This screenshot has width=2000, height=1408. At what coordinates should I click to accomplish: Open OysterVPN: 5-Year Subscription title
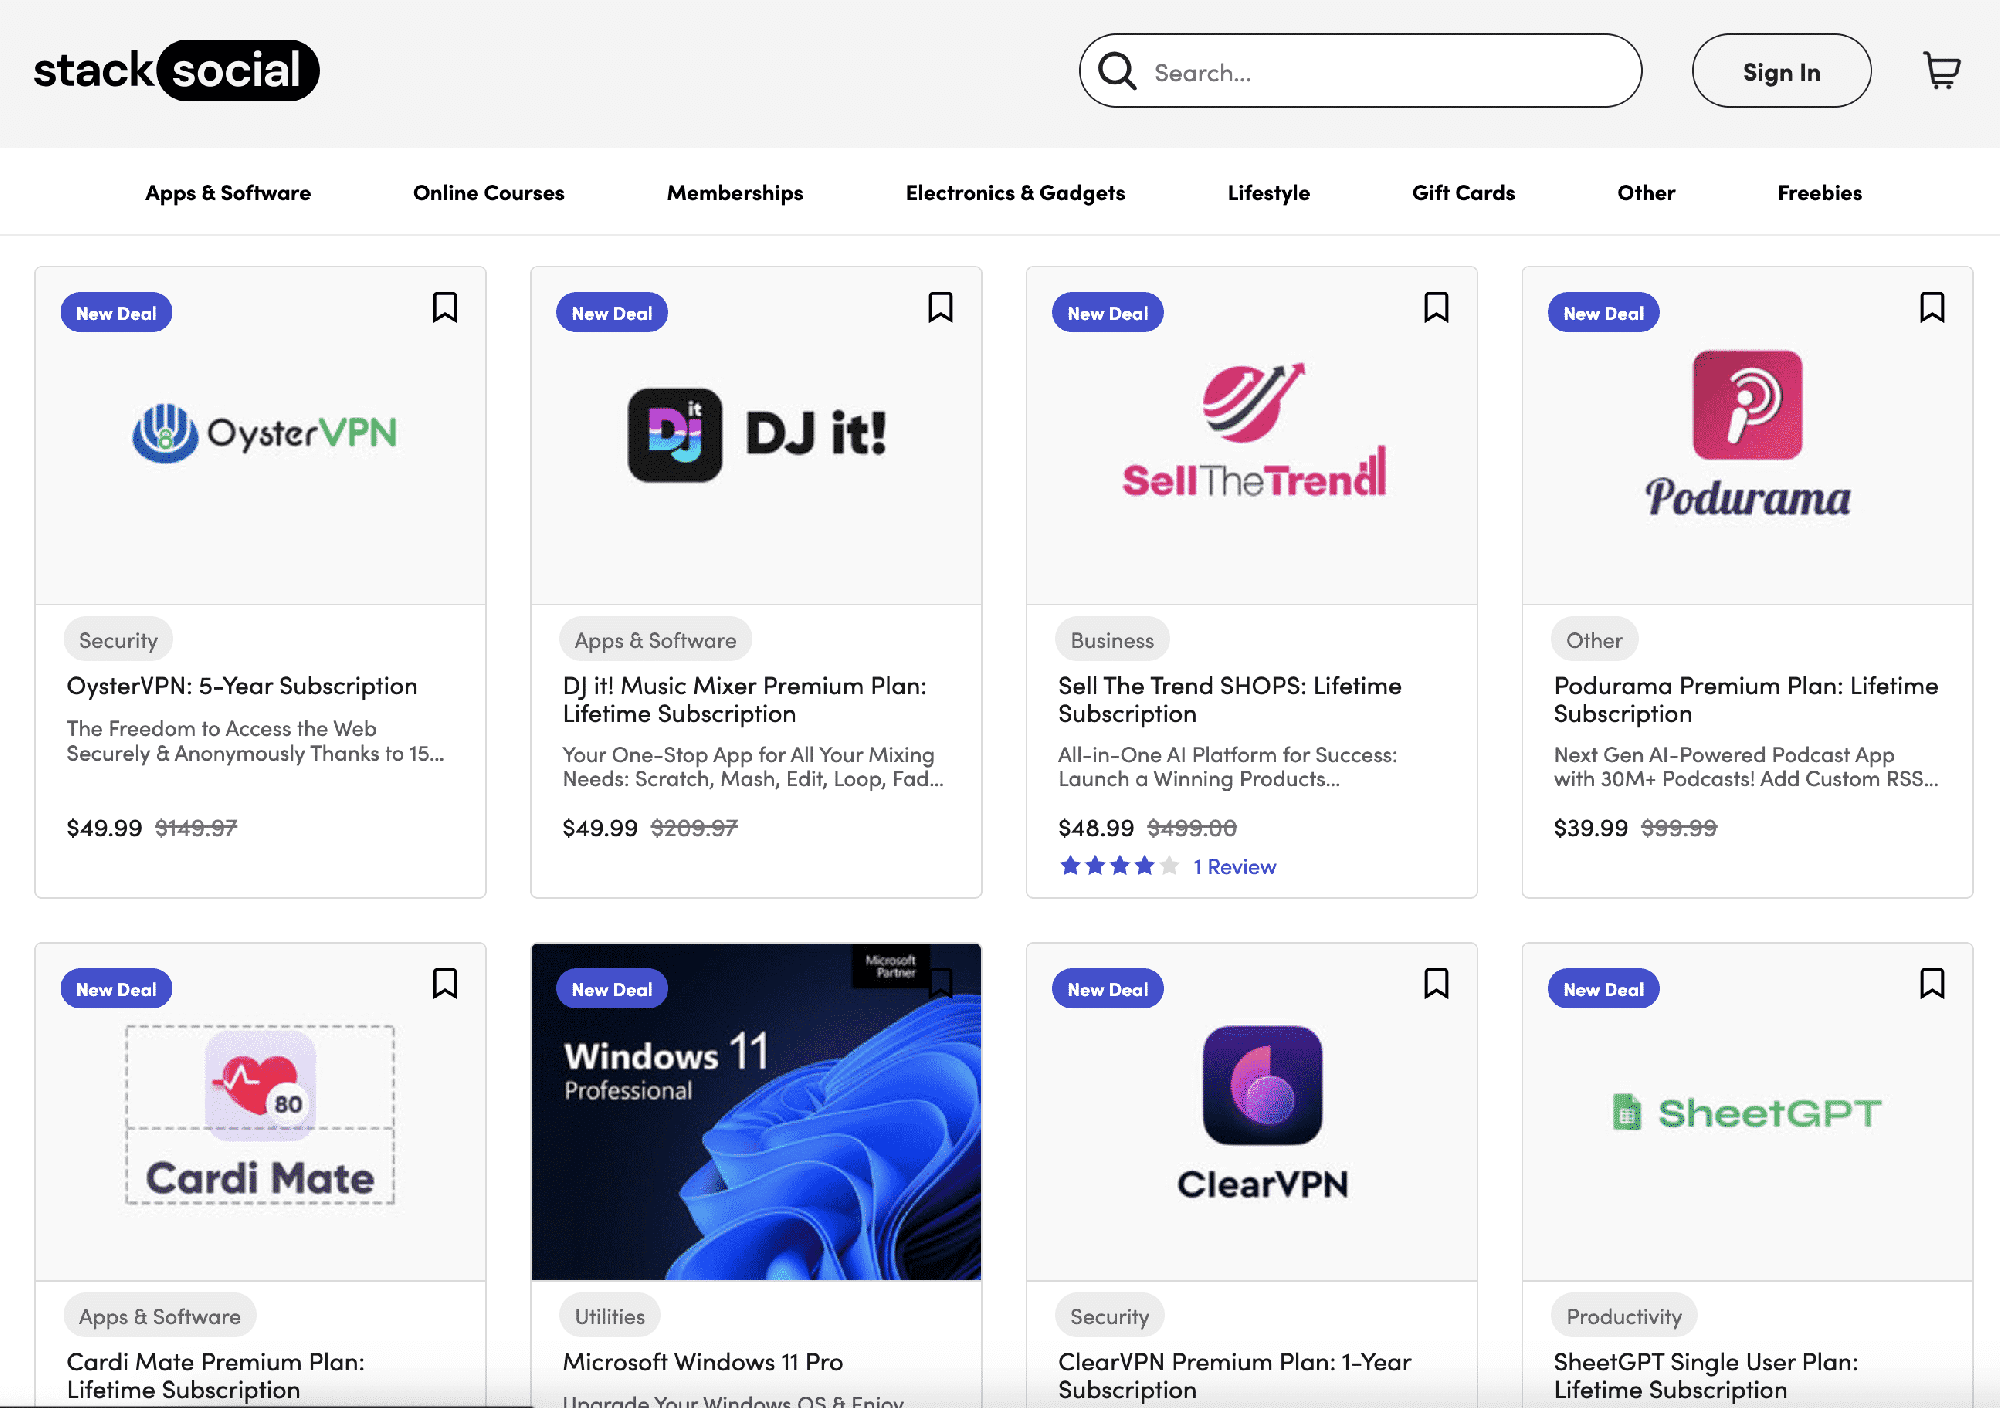(x=242, y=686)
